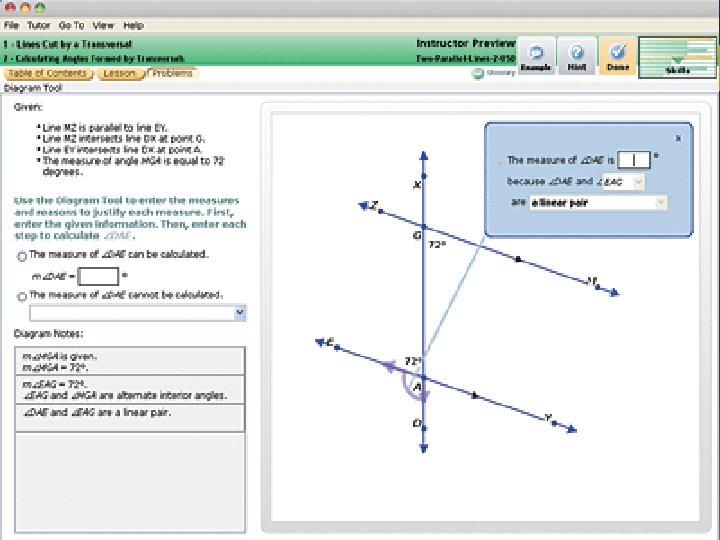Open the Example tool
Image resolution: width=720 pixels, height=540 pixels.
[536, 56]
